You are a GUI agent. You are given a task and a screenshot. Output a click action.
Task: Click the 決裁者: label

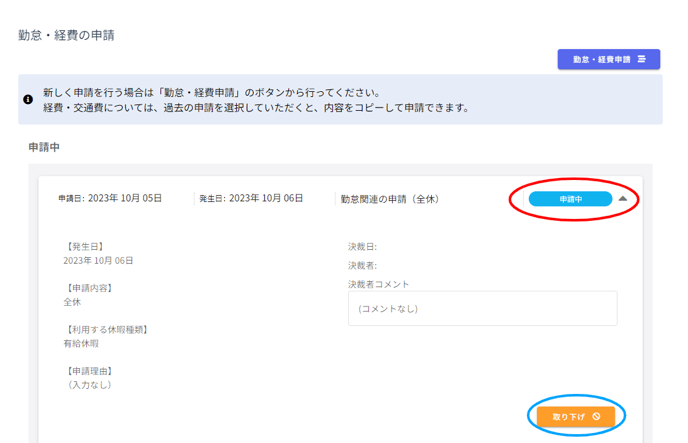click(x=362, y=265)
